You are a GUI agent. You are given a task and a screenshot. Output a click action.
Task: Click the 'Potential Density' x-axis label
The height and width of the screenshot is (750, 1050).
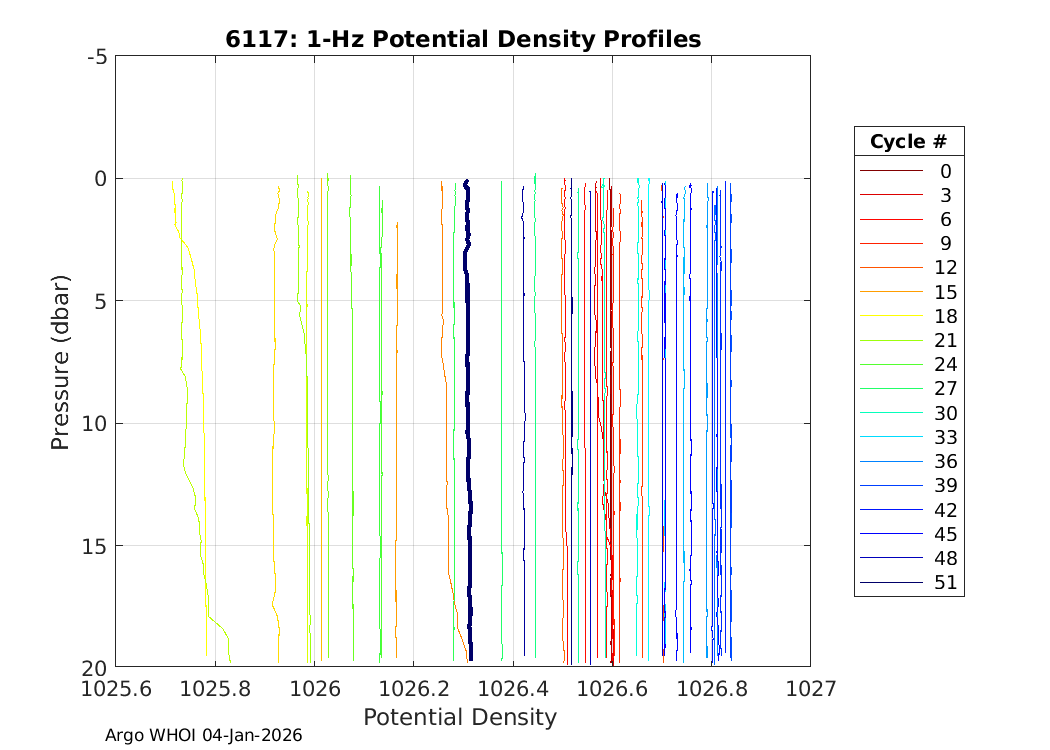point(460,717)
